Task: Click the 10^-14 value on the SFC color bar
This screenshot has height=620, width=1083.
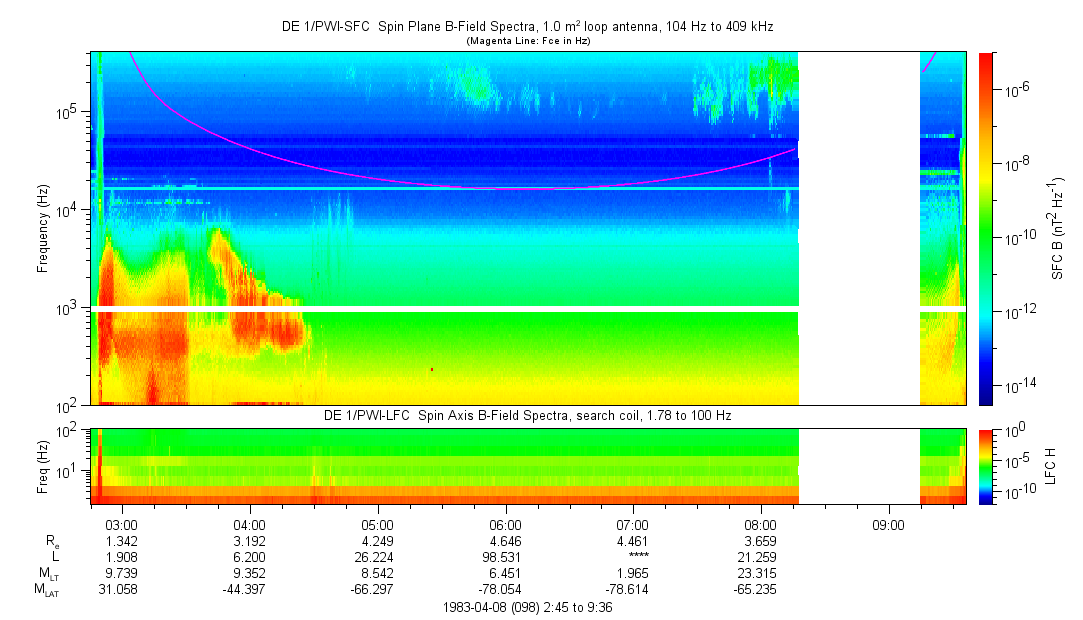Action: [1020, 386]
